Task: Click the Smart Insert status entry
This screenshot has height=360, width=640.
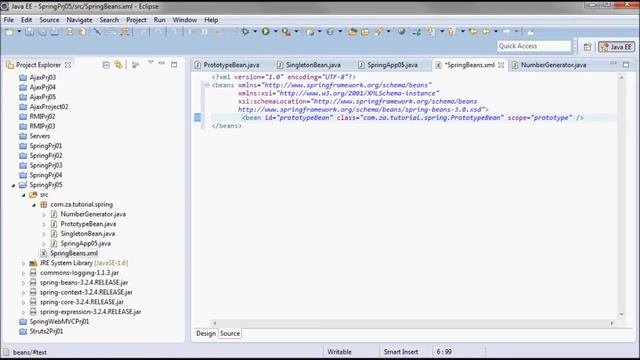Action: tap(401, 352)
